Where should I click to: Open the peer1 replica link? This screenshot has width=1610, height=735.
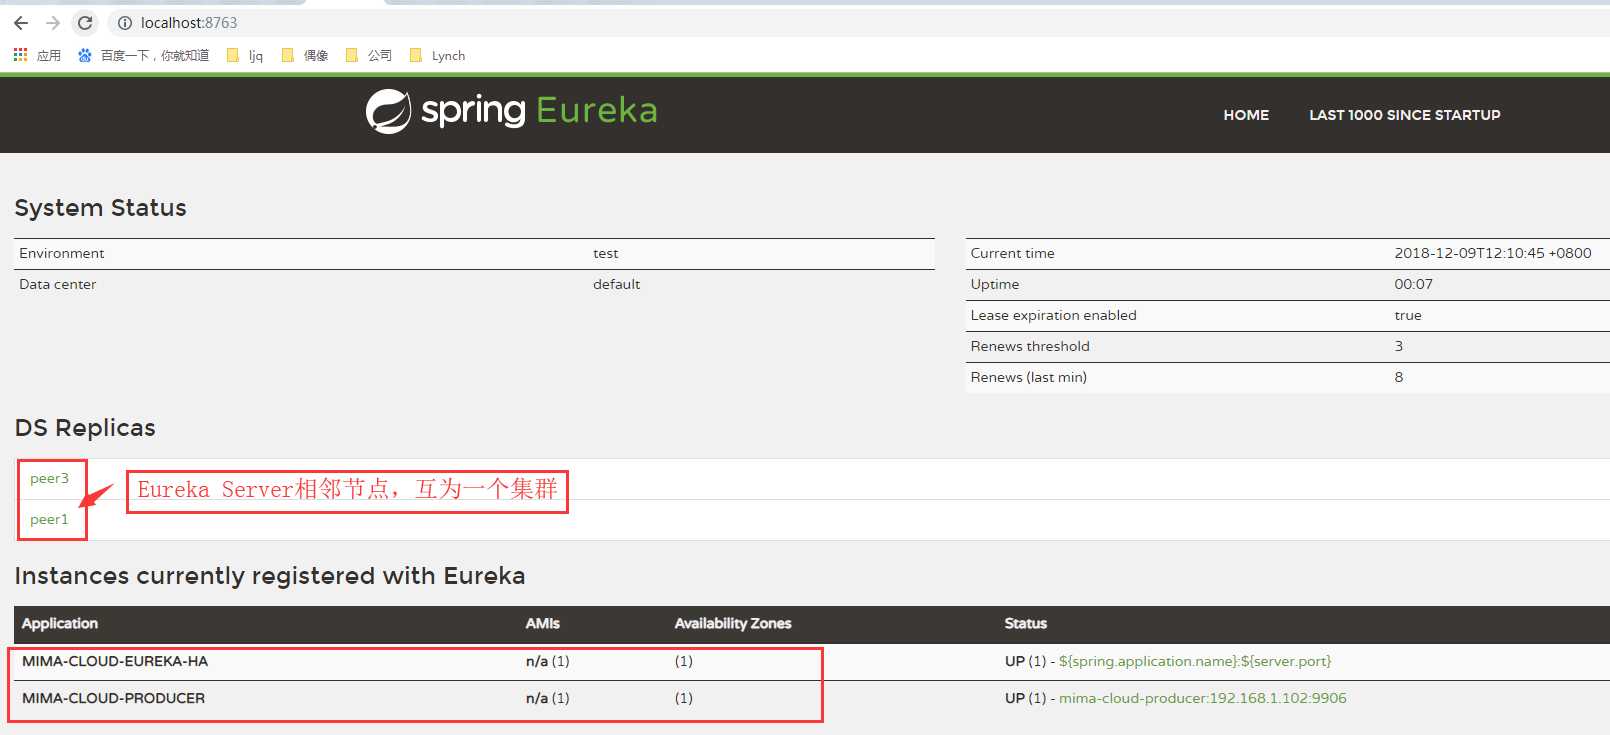tap(49, 520)
